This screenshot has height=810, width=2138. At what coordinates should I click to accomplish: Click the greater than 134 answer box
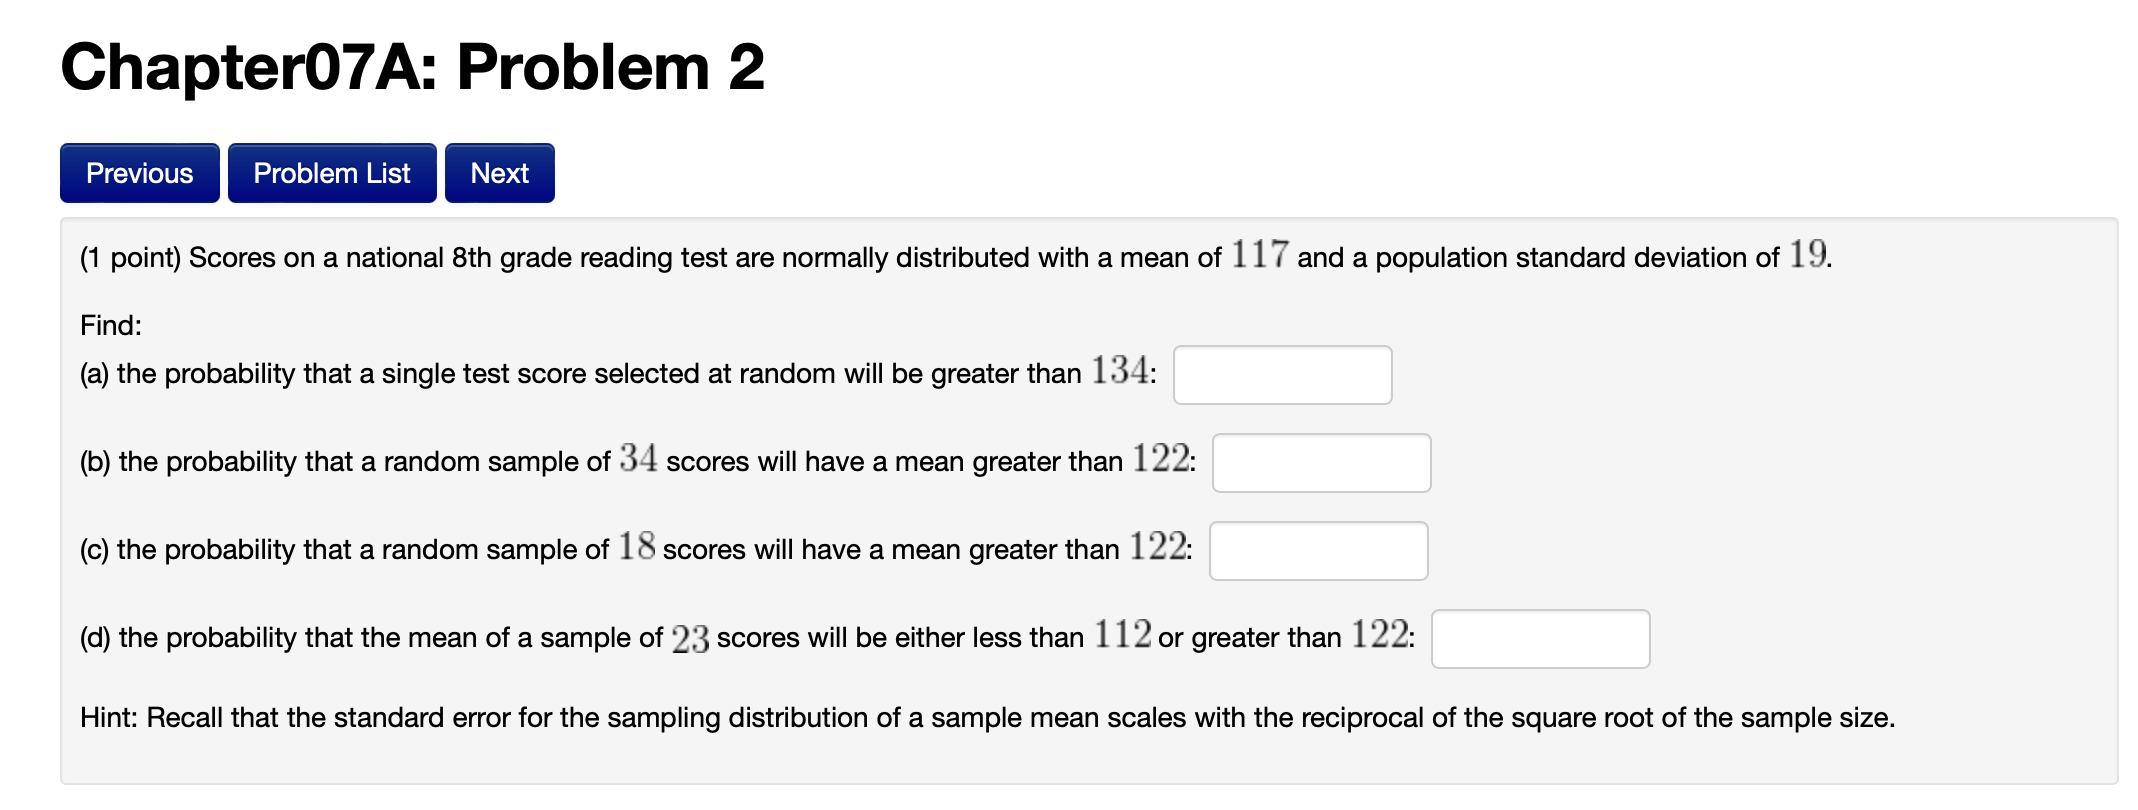pos(1281,375)
